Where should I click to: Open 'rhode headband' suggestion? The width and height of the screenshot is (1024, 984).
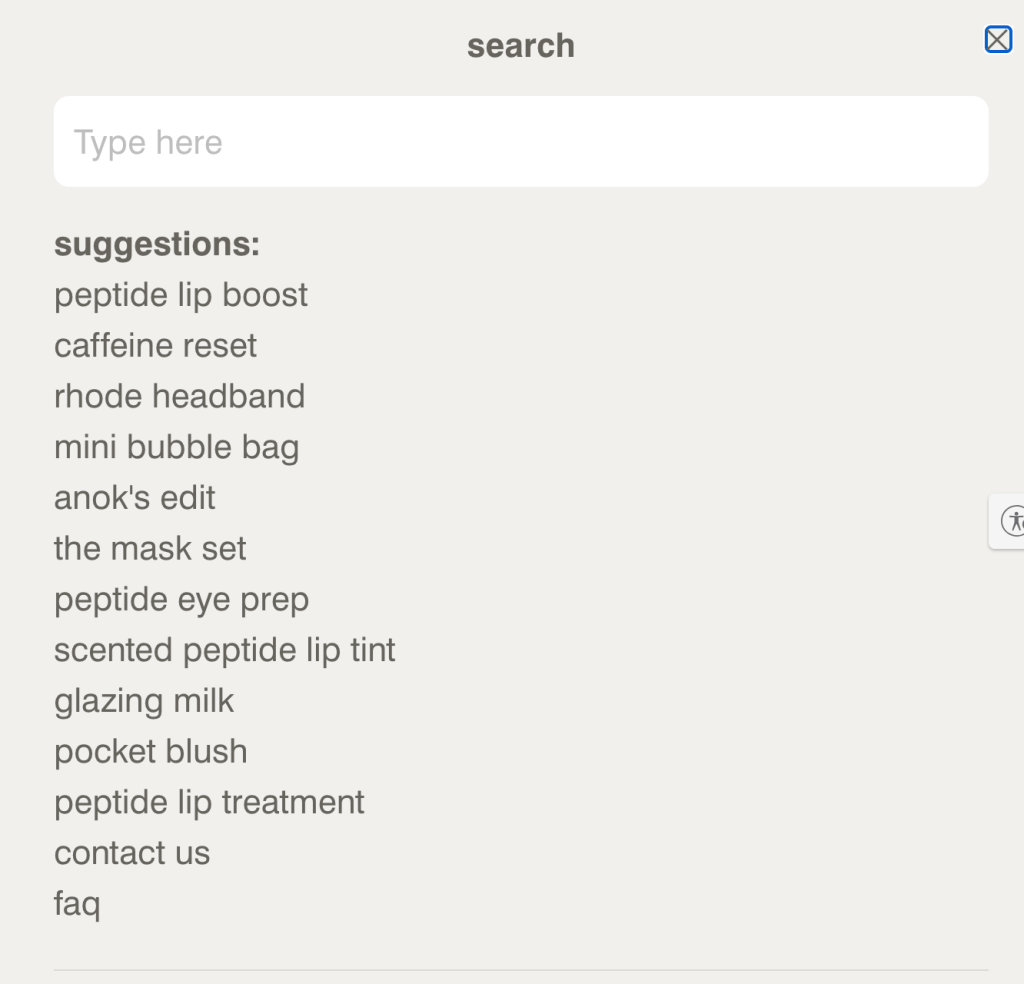(x=180, y=396)
